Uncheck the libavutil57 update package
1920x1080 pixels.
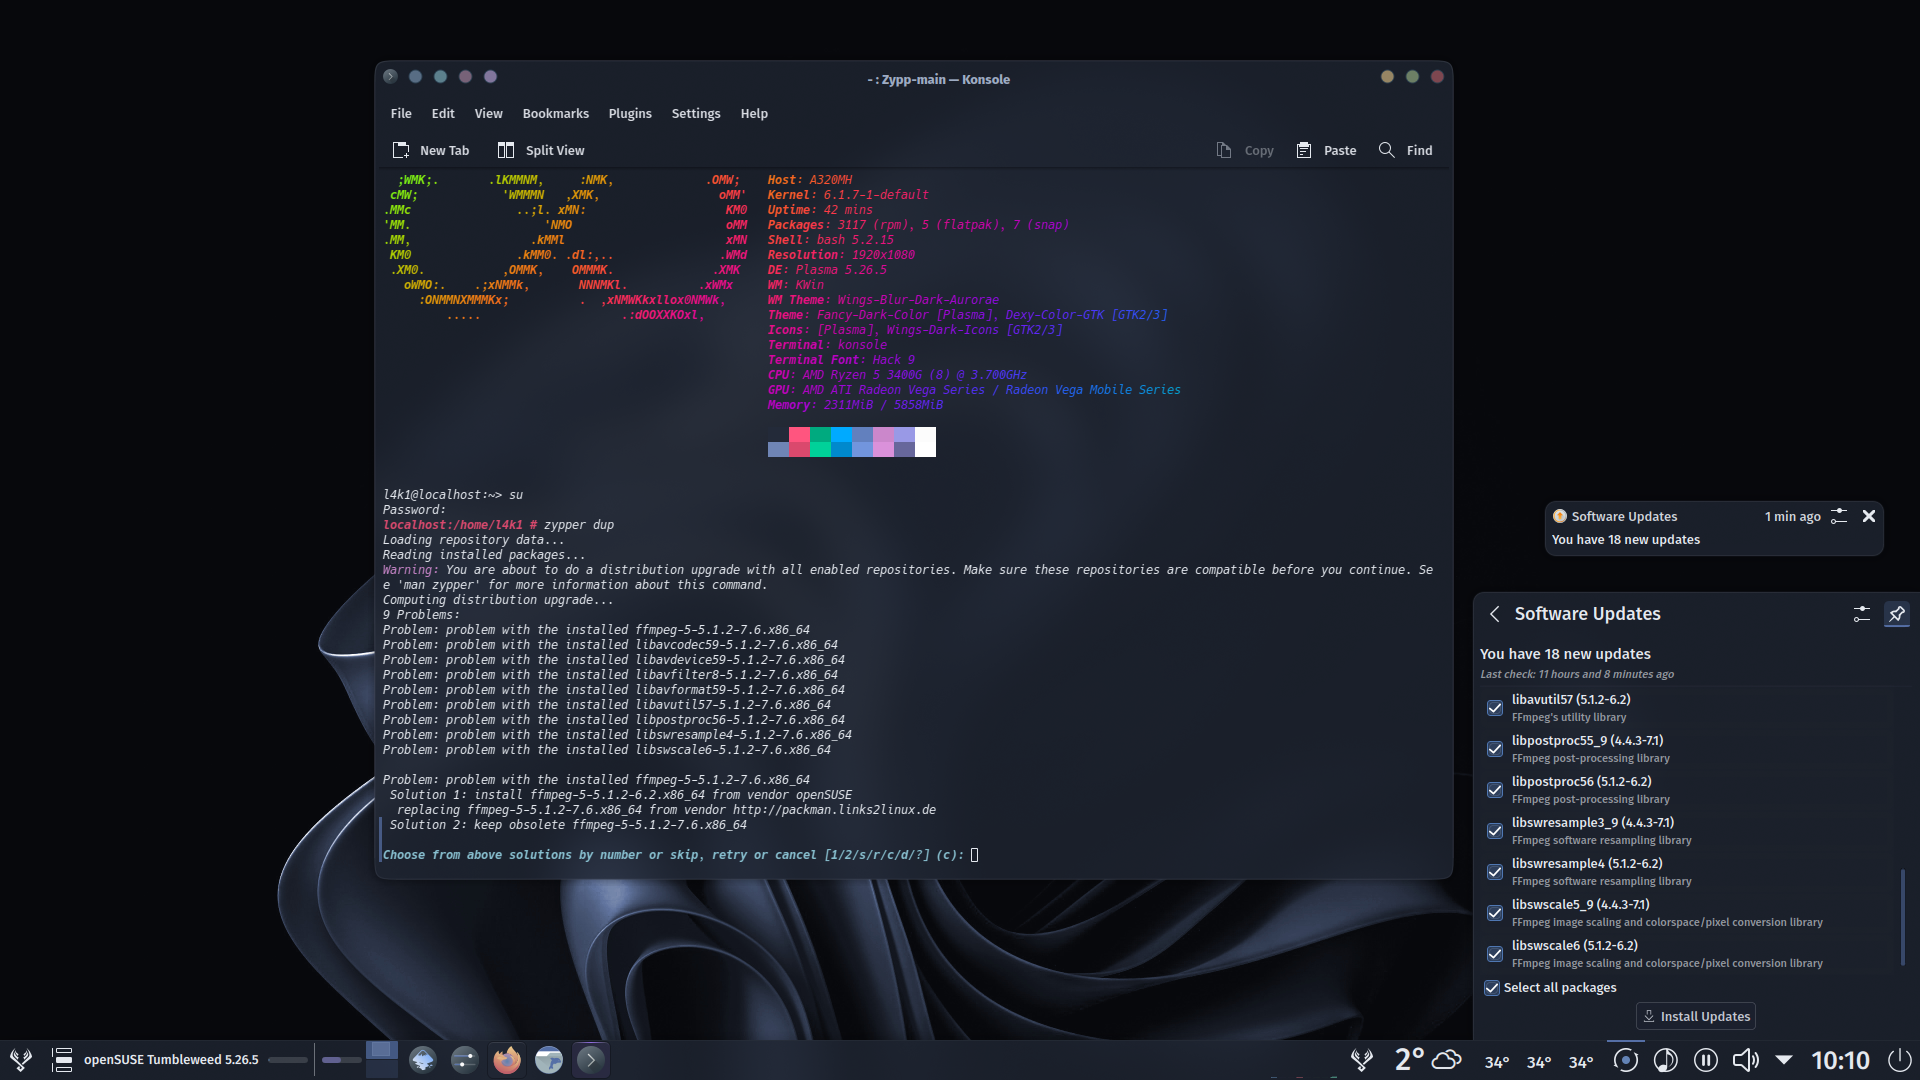1494,708
